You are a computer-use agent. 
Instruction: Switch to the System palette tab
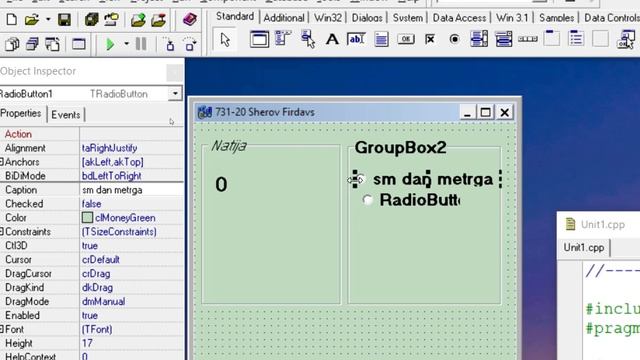(408, 18)
